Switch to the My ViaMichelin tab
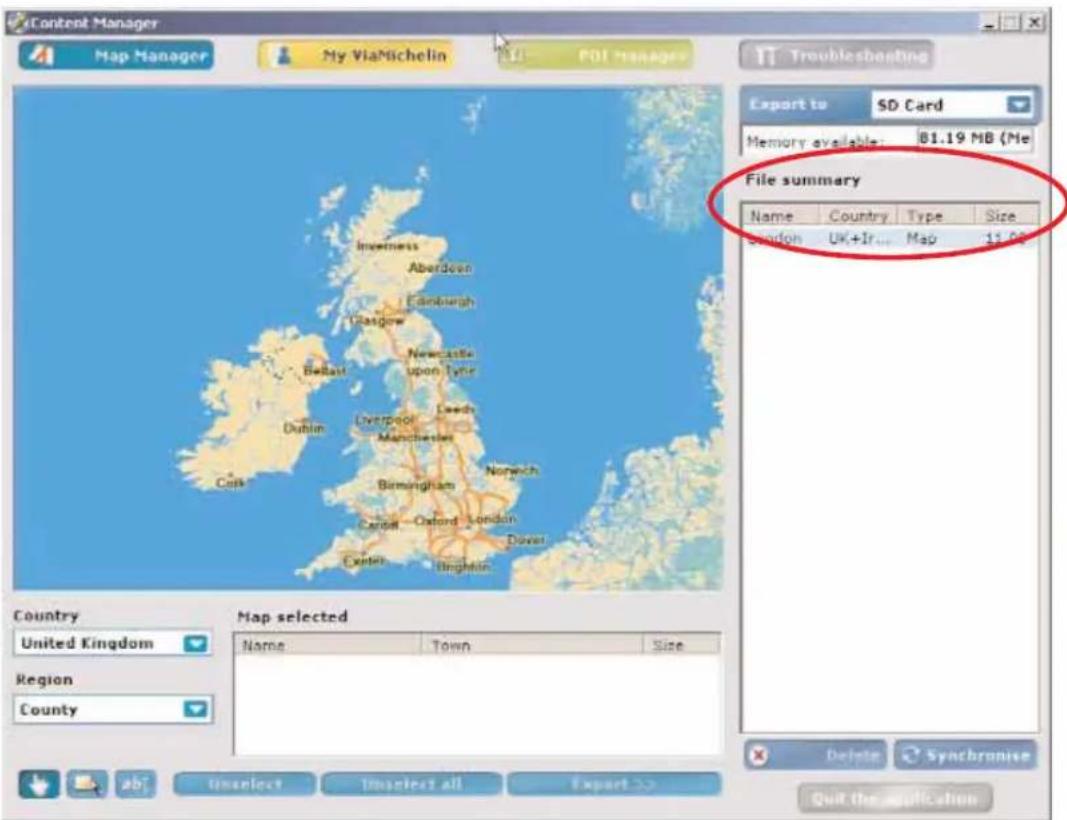1067x820 pixels. point(356,55)
